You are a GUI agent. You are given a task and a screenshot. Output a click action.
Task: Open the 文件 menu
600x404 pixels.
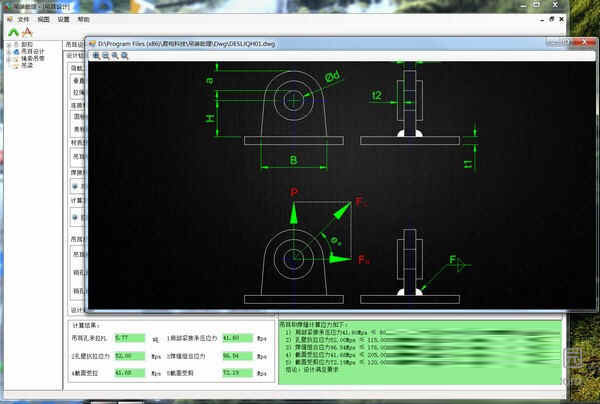pyautogui.click(x=23, y=19)
